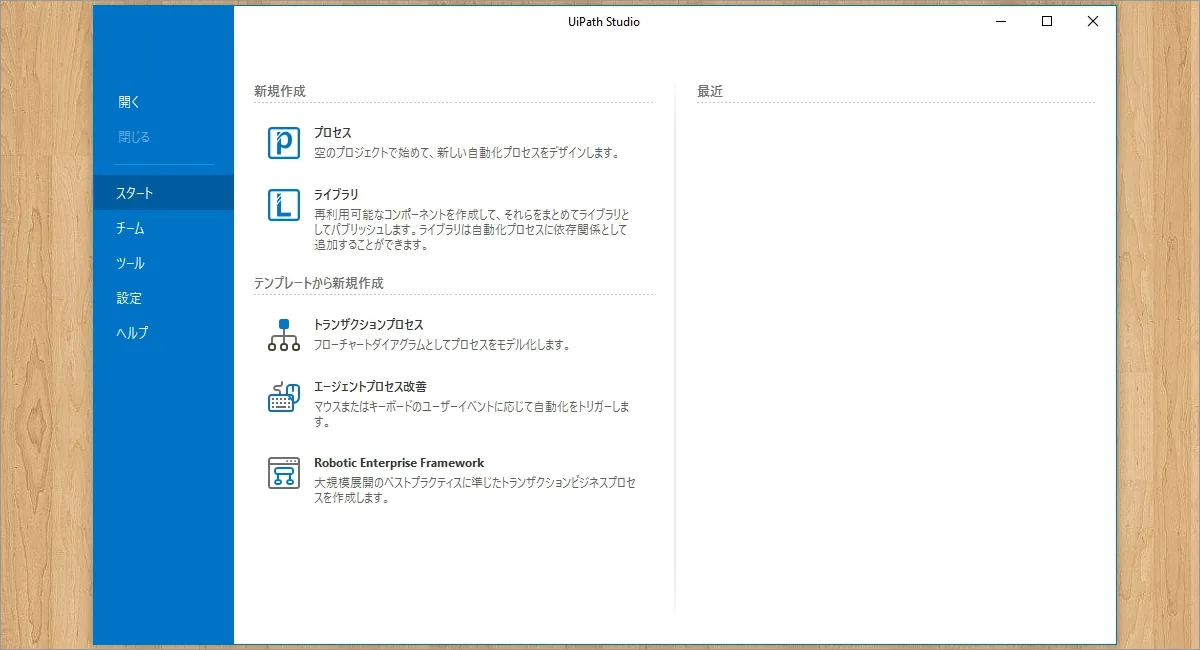The height and width of the screenshot is (650, 1200).
Task: Switch to the スタート tab
Action: click(163, 193)
